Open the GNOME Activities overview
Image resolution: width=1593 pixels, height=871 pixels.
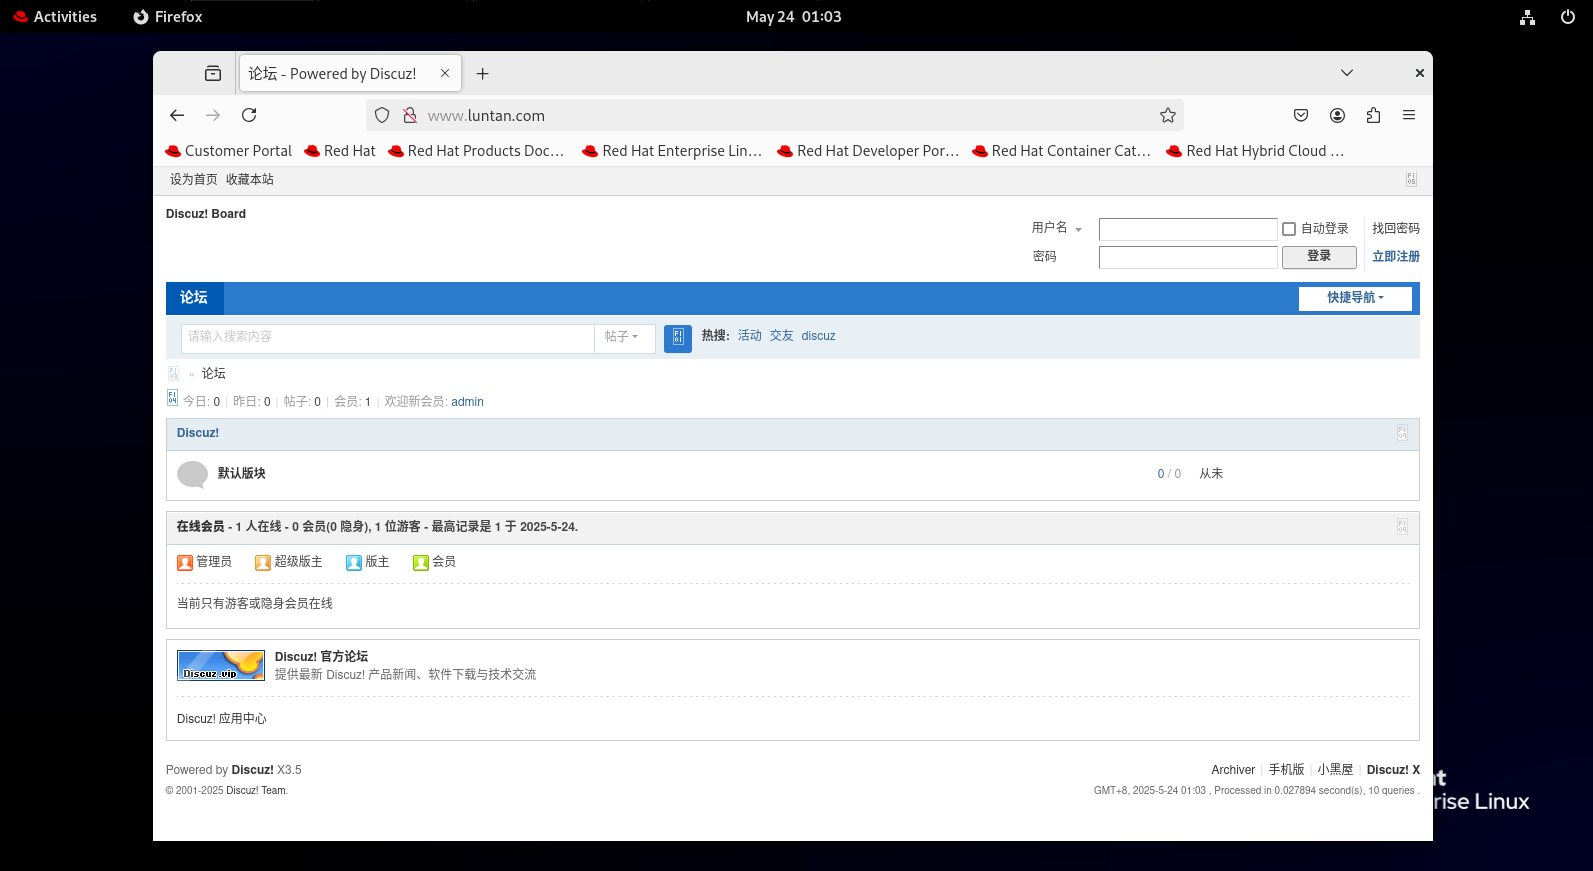[x=55, y=17]
